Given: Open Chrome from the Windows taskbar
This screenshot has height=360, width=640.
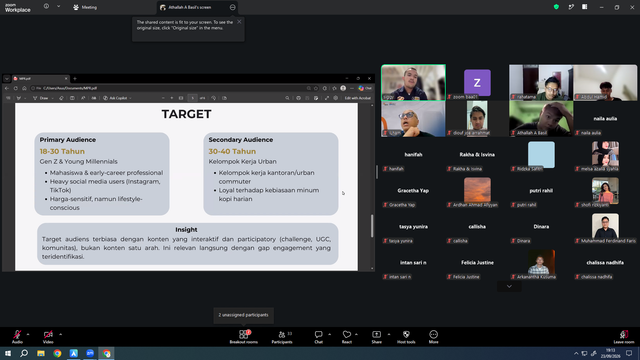Looking at the screenshot, I should [x=57, y=353].
